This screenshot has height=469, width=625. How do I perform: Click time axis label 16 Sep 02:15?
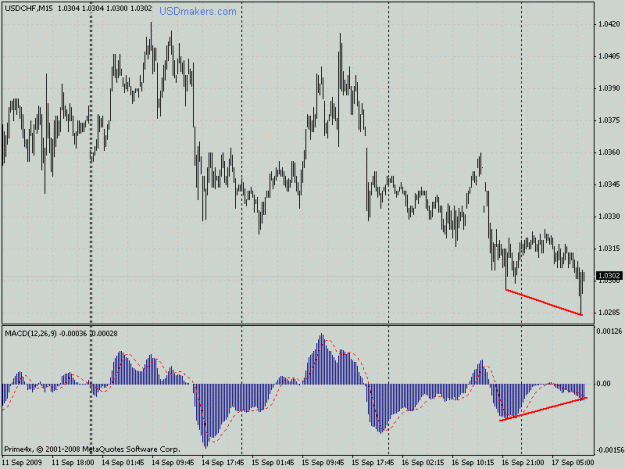click(423, 463)
